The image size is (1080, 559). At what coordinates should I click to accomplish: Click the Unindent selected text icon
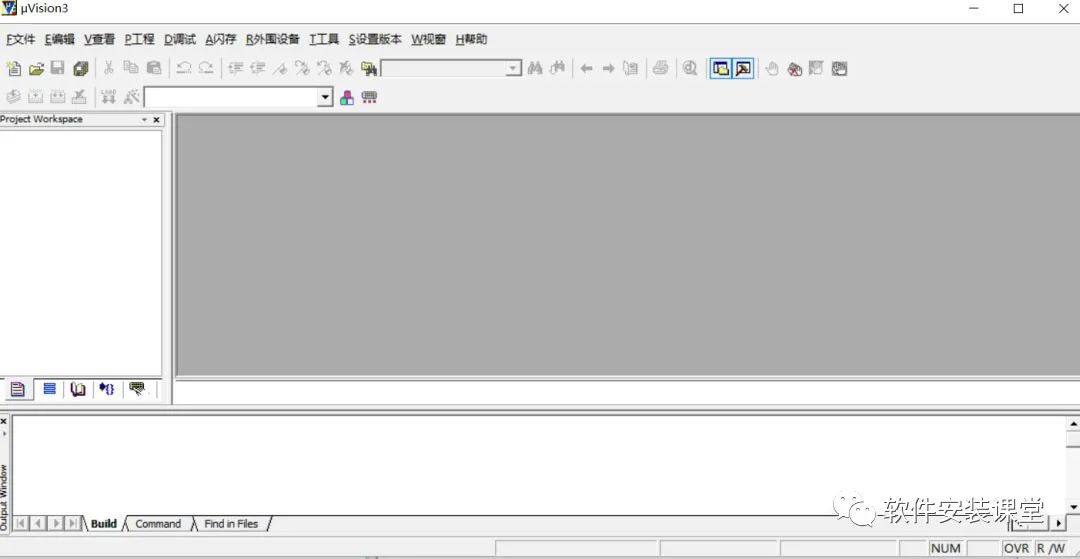[258, 68]
